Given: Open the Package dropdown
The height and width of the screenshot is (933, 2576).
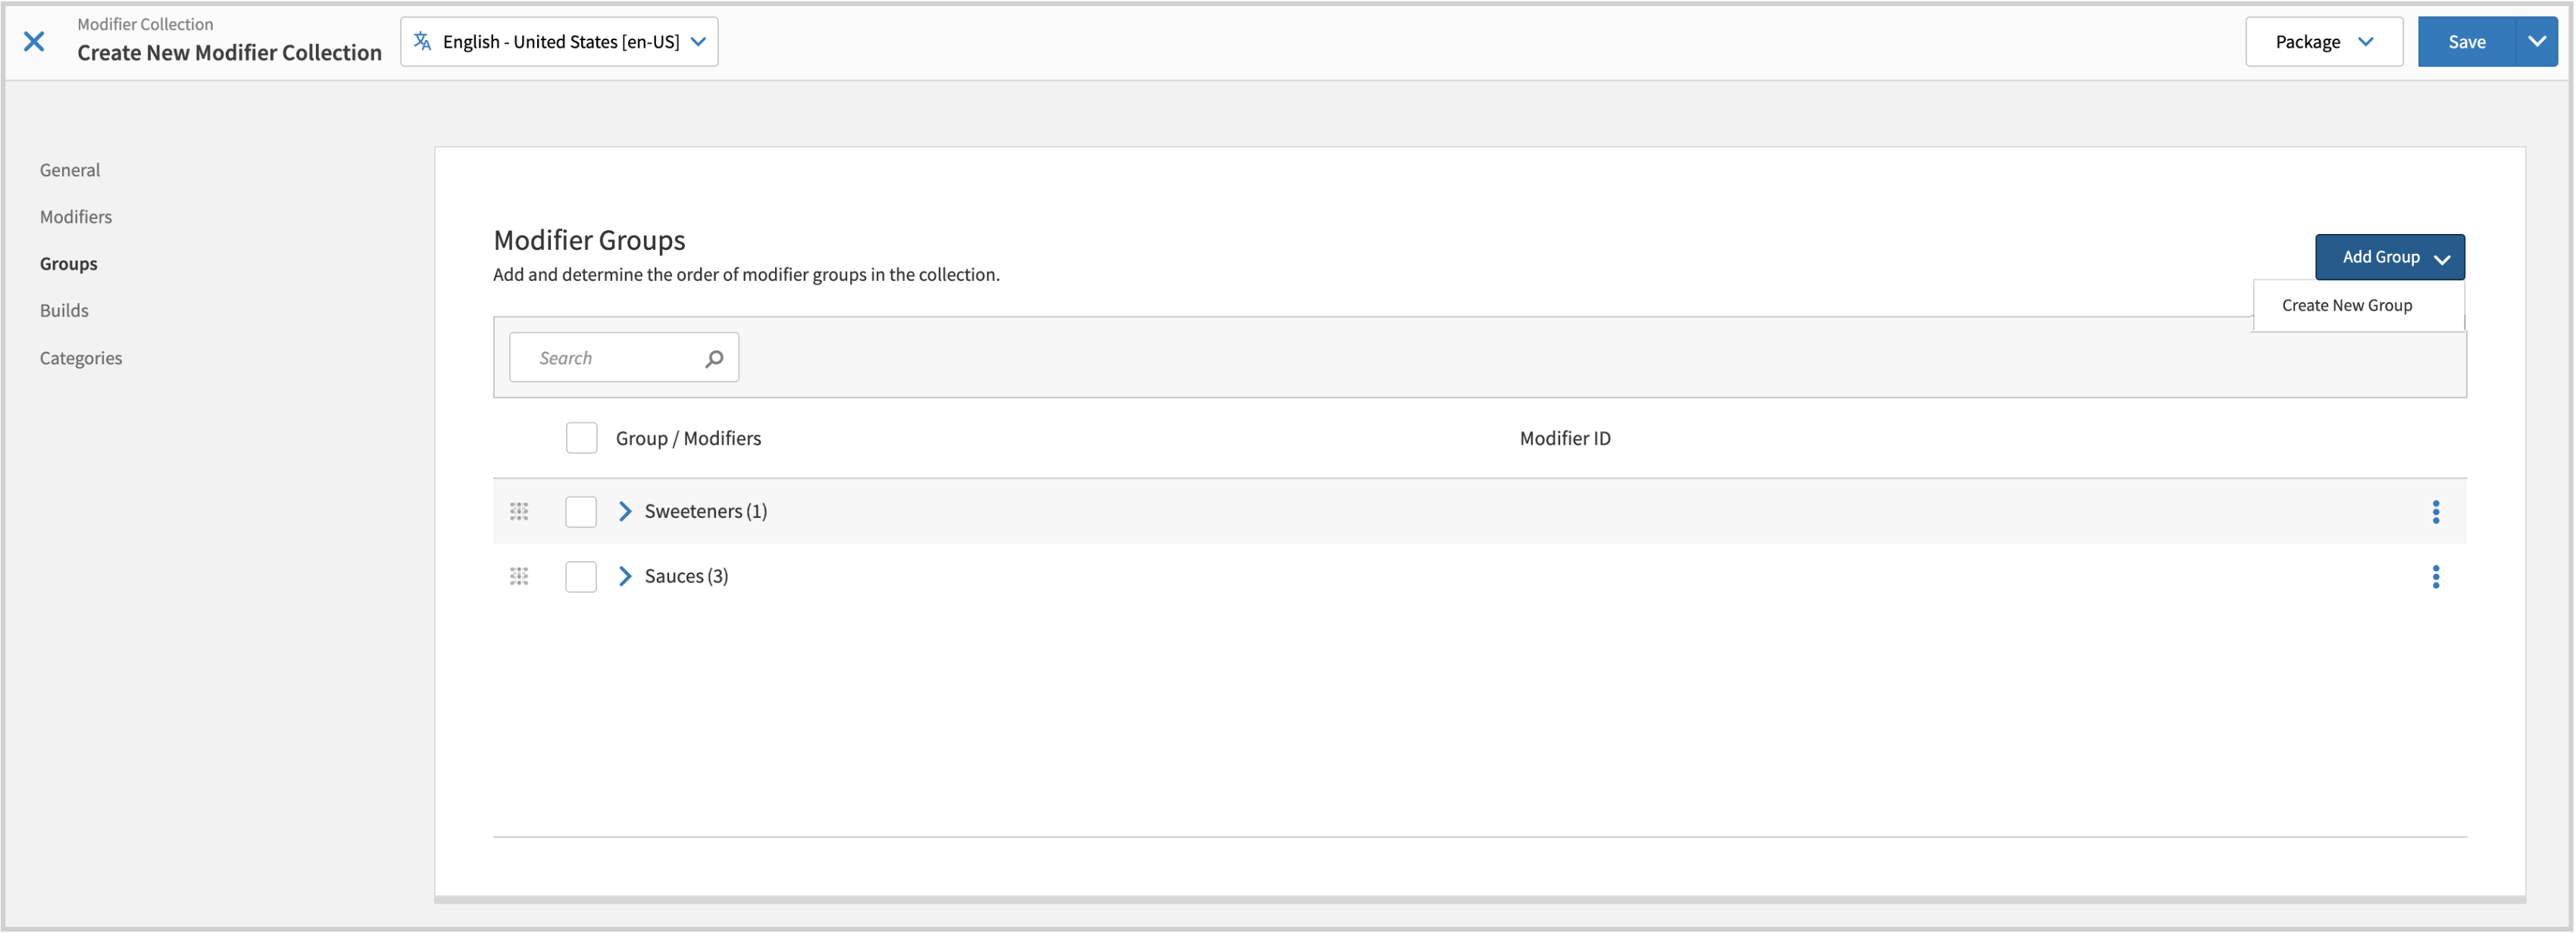Looking at the screenshot, I should tap(2322, 41).
